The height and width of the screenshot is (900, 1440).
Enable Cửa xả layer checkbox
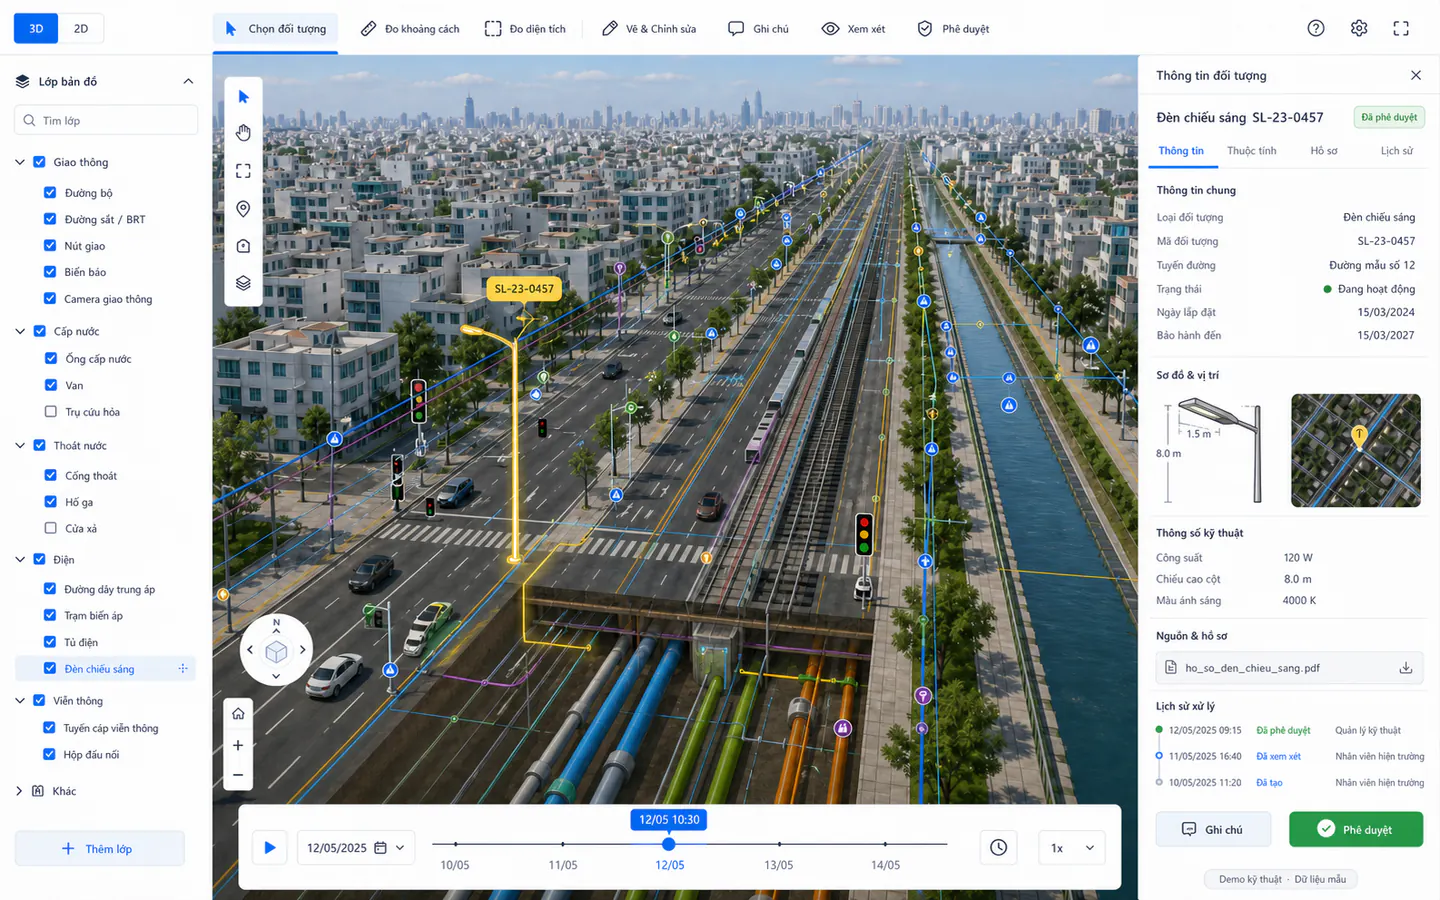point(50,528)
